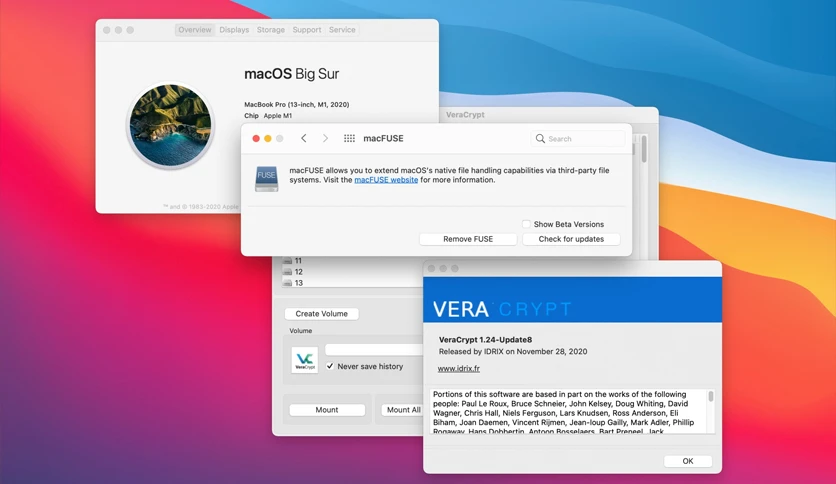Image resolution: width=836 pixels, height=484 pixels.
Task: Click the VeraCrypt drive list scrollbar
Action: 644,149
